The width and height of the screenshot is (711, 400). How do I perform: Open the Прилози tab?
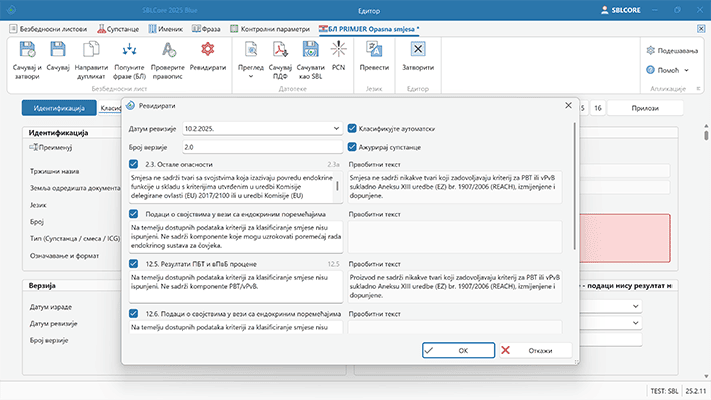[645, 108]
